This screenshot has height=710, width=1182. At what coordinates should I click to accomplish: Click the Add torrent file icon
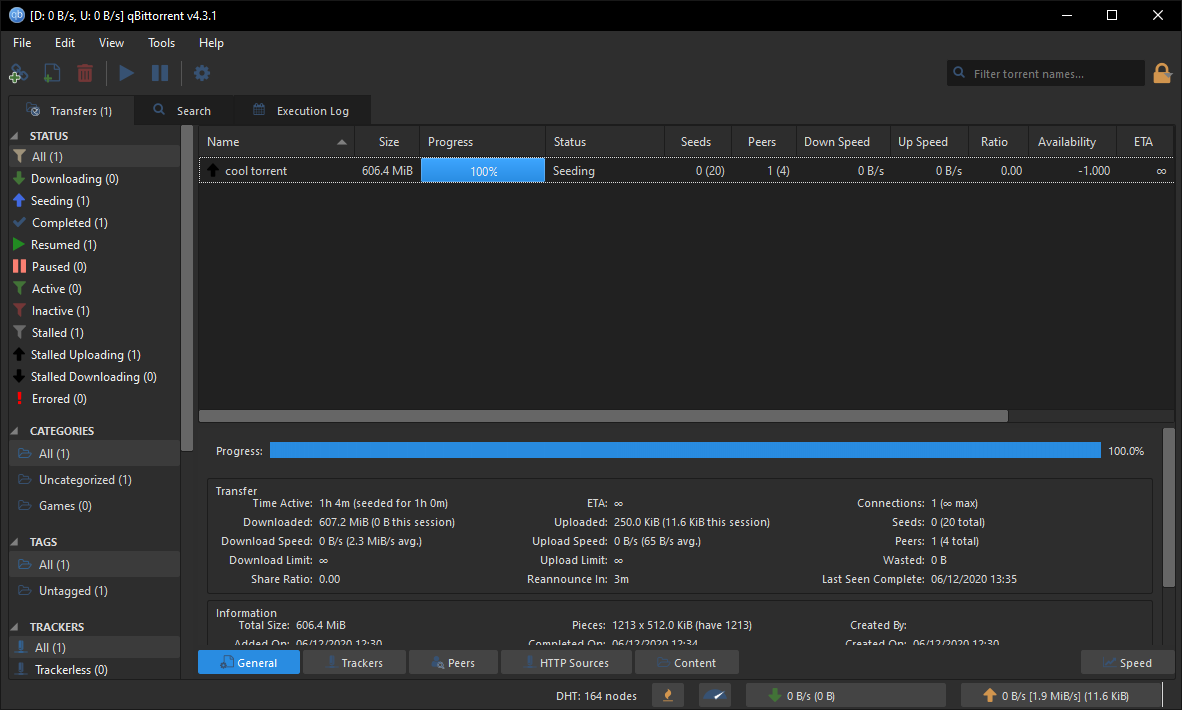(x=51, y=74)
